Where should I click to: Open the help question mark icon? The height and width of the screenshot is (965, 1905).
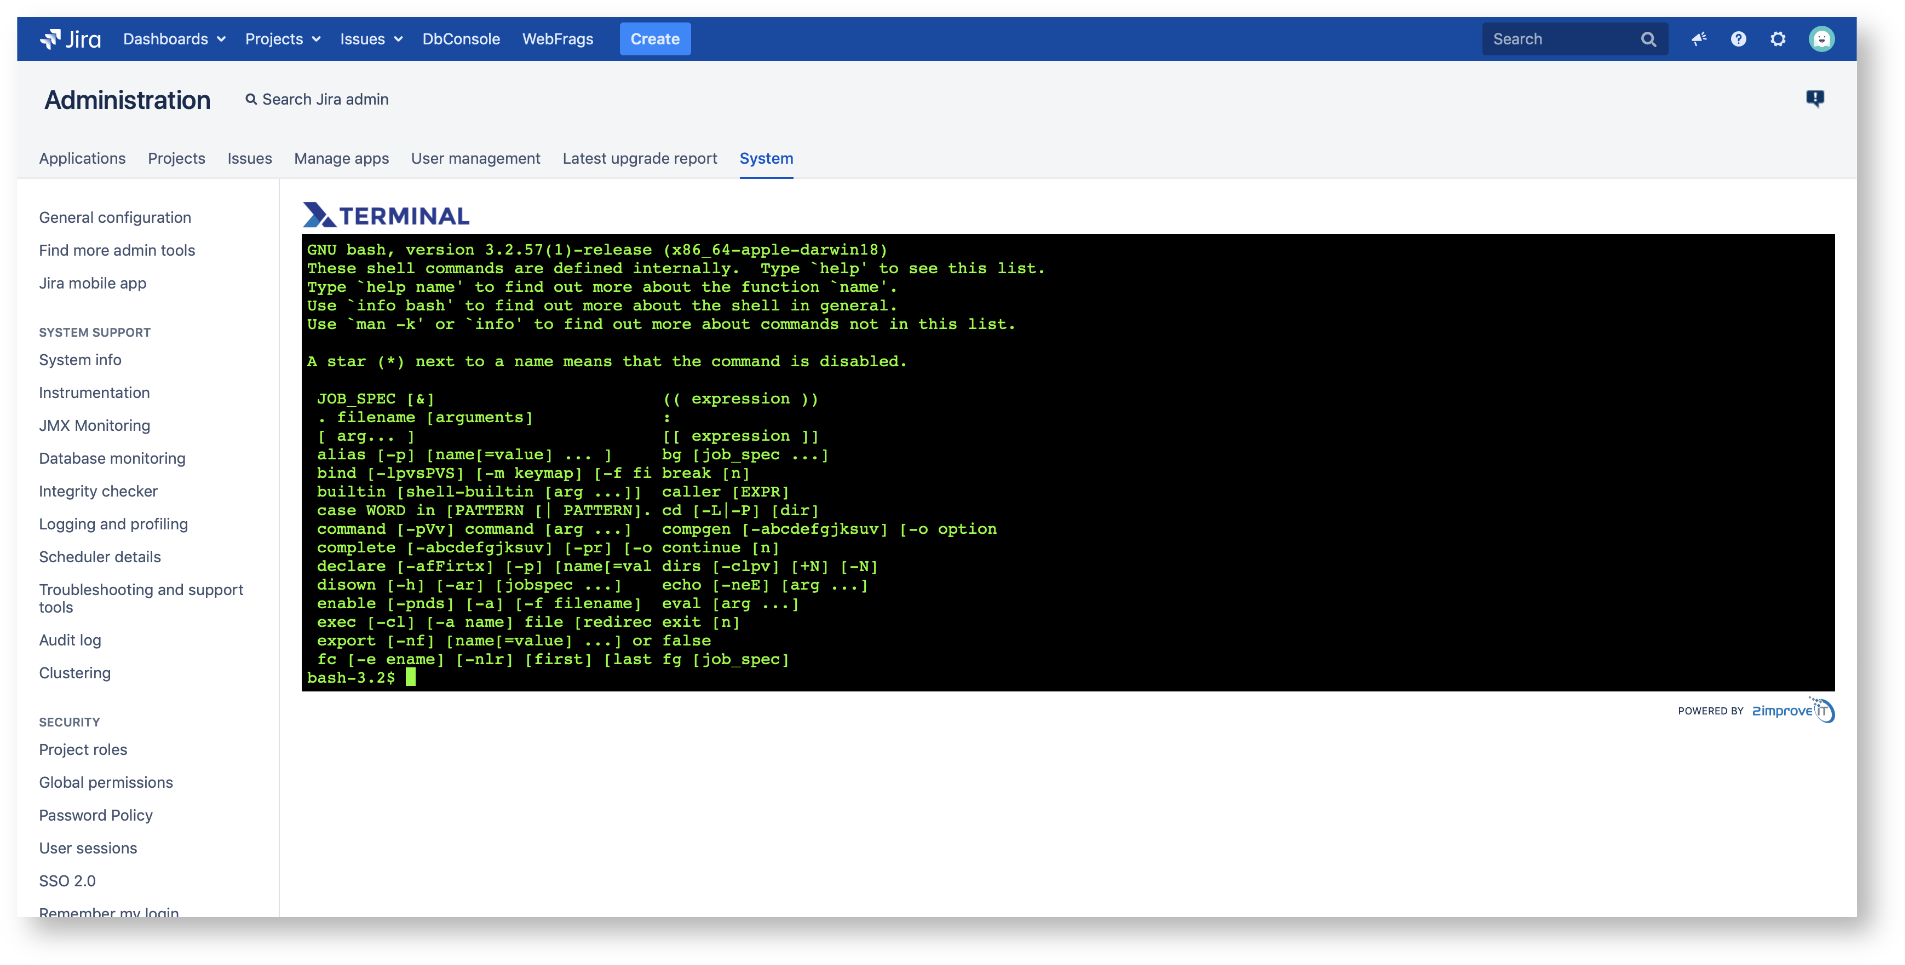(1739, 39)
